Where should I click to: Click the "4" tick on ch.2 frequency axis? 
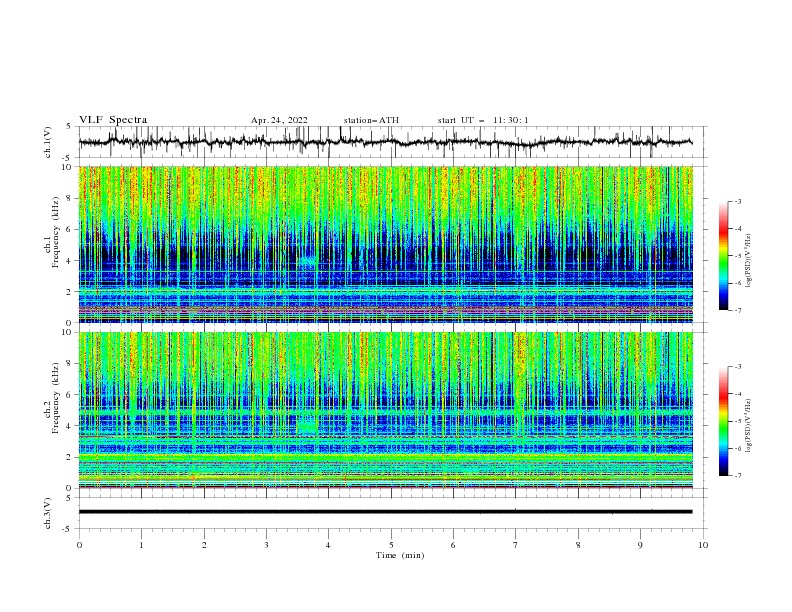click(69, 426)
